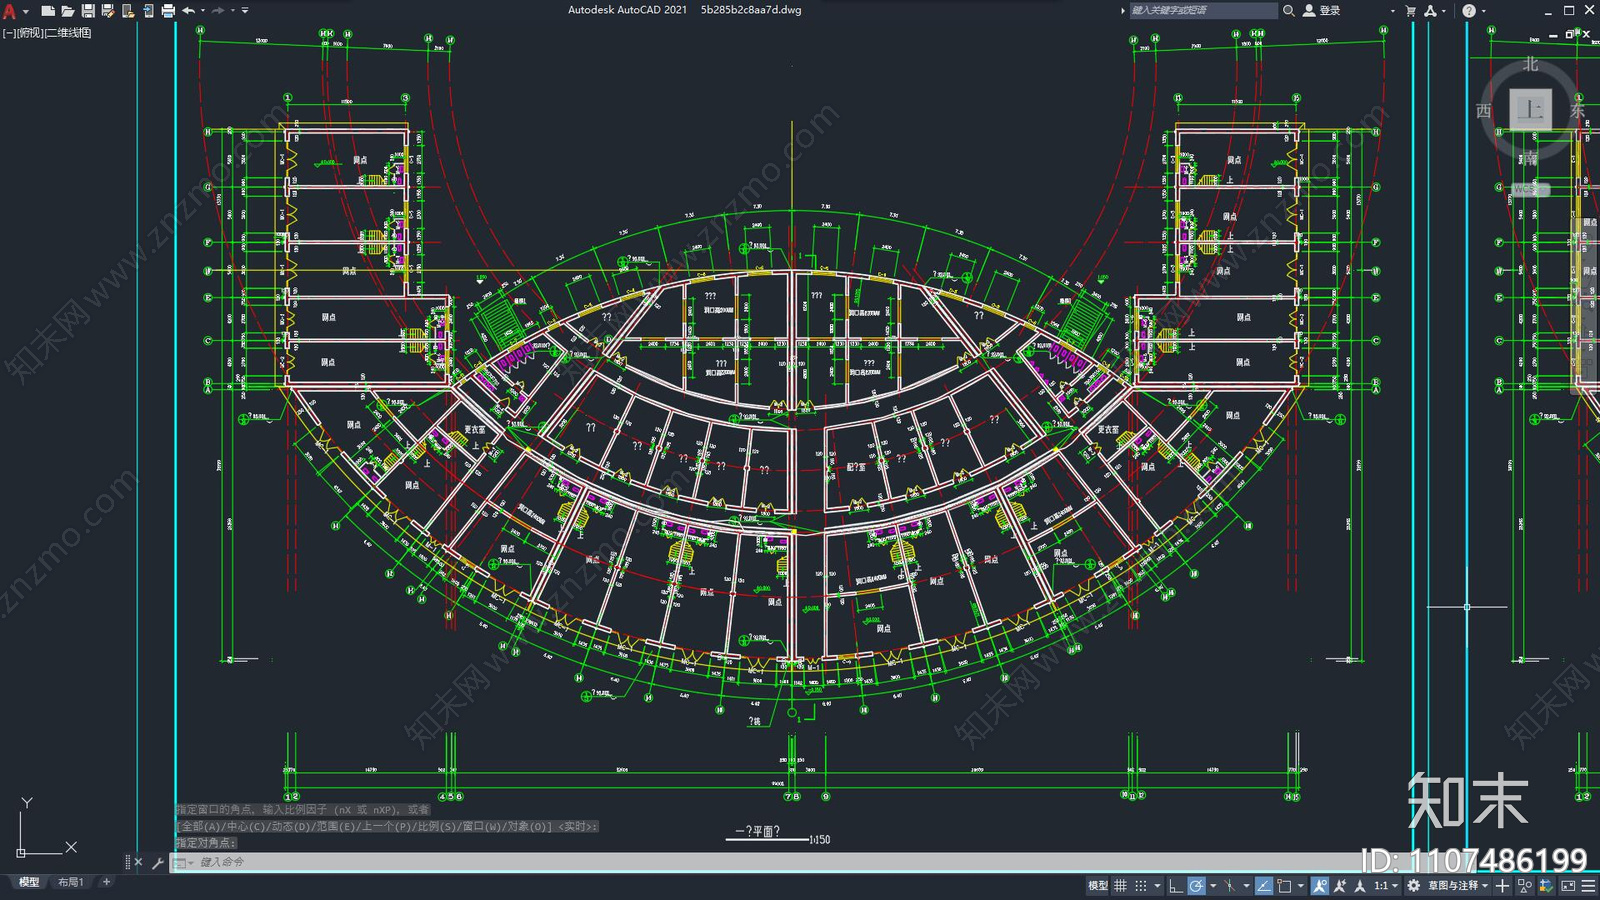This screenshot has width=1600, height=900.
Task: Click the search magnifier icon
Action: click(x=1289, y=10)
